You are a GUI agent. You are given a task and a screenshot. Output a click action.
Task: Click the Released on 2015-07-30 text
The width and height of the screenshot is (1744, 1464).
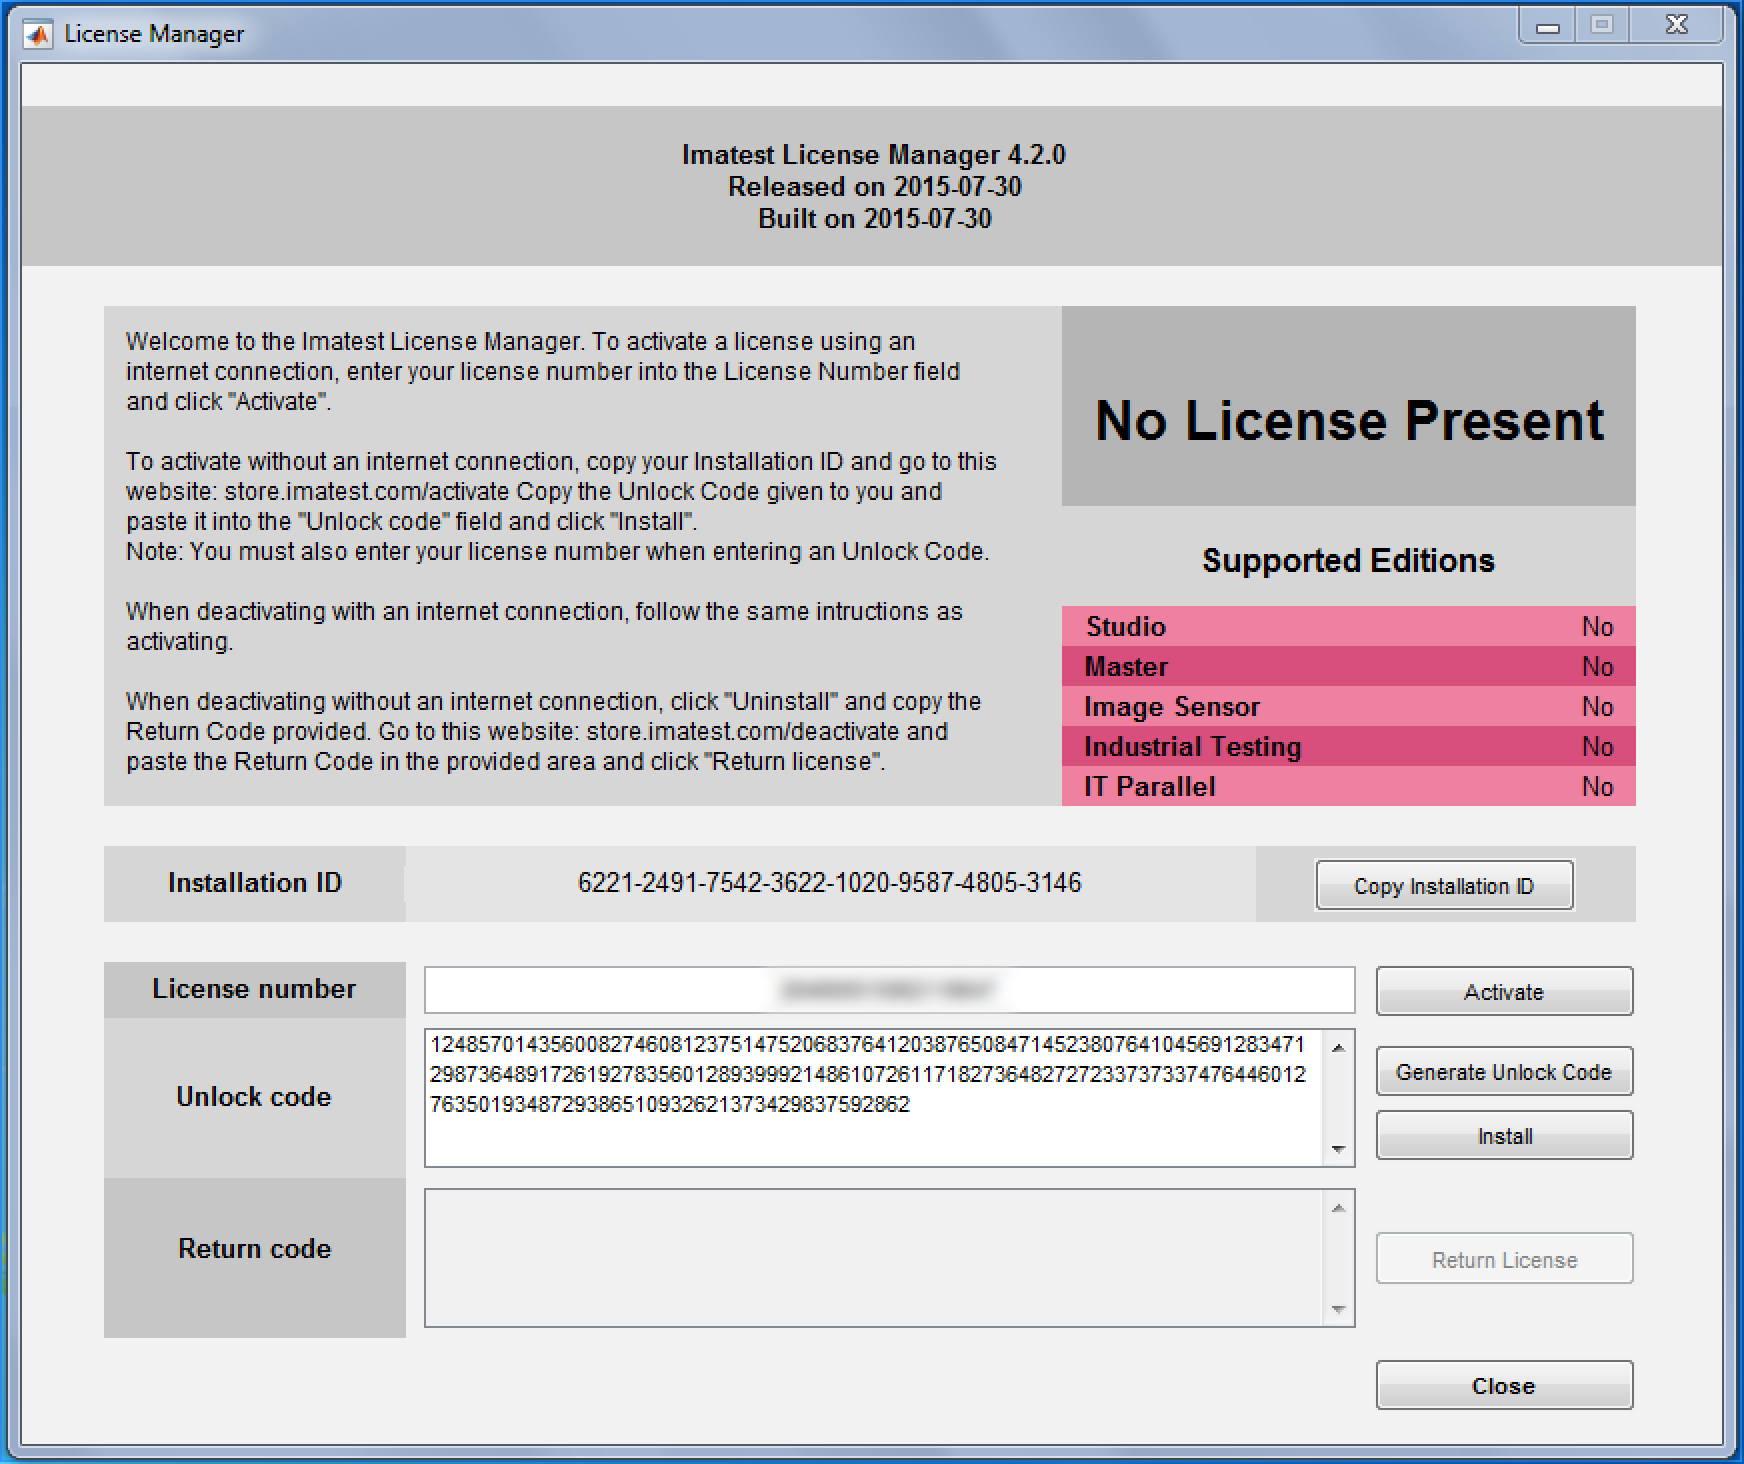(875, 187)
